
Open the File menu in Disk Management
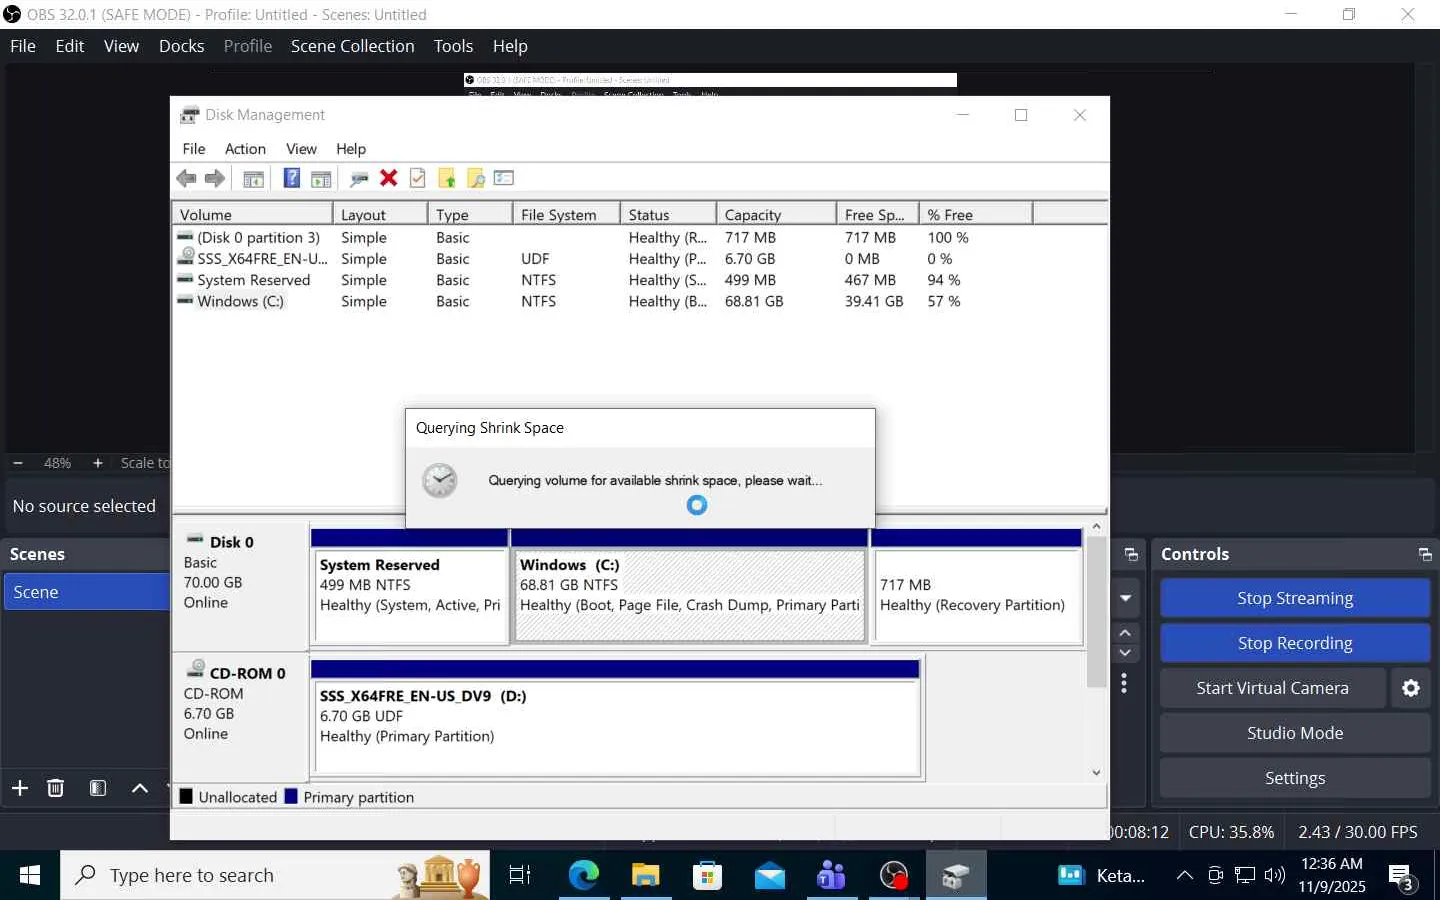point(194,149)
